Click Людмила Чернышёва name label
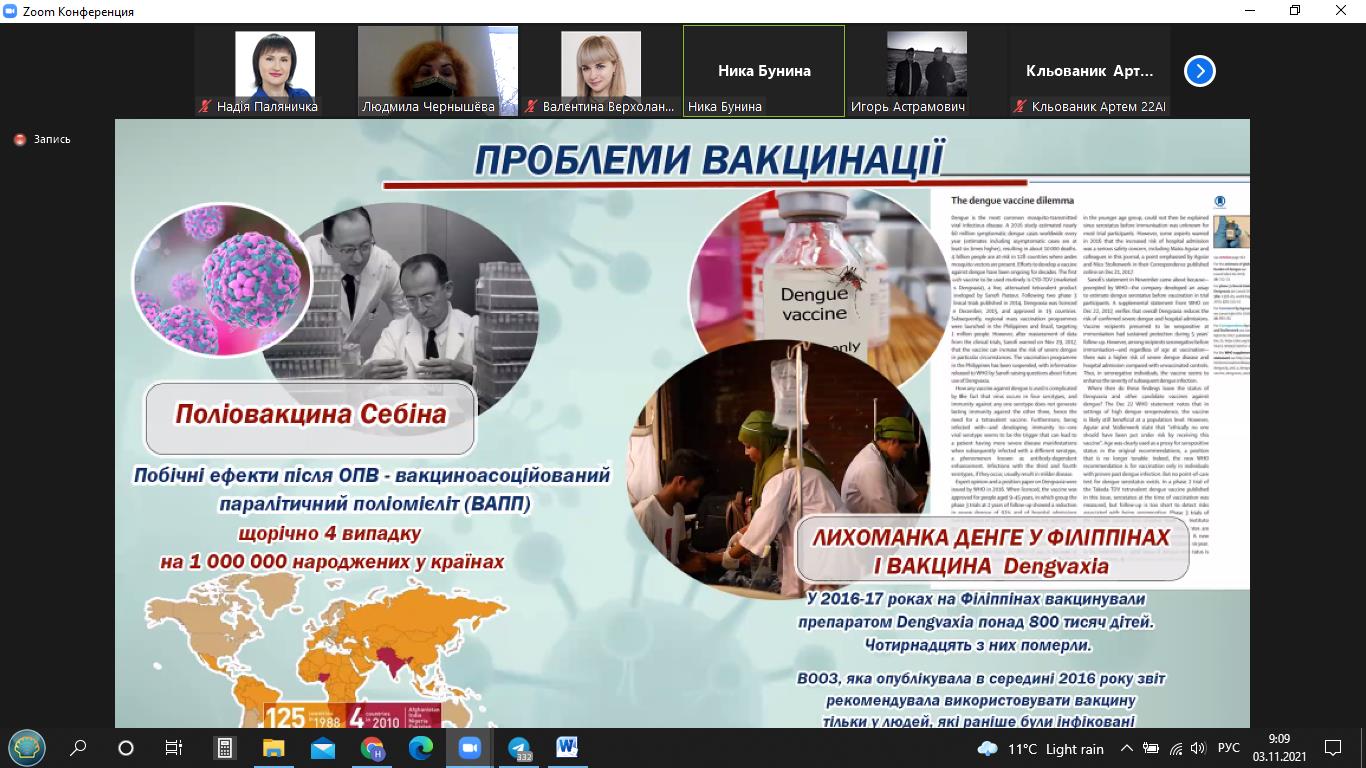The height and width of the screenshot is (768, 1366). tap(428, 106)
